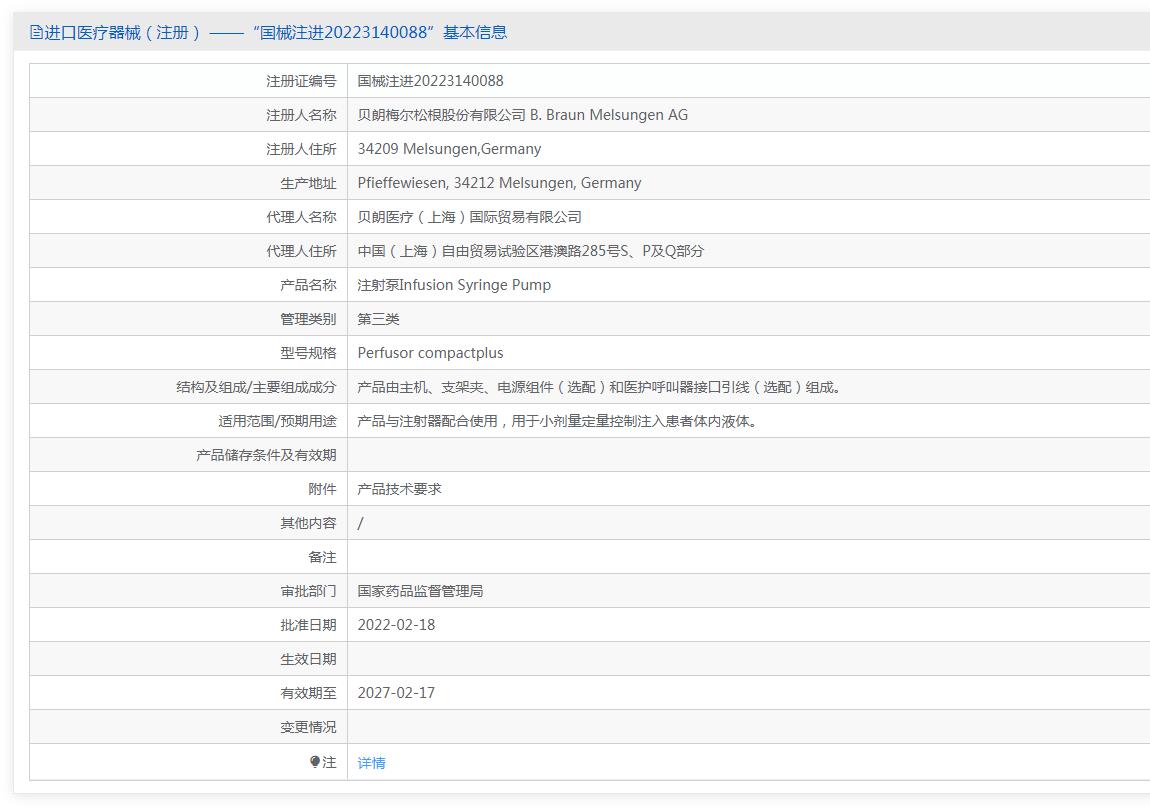Click the approval date 2022-02-18

[396, 625]
